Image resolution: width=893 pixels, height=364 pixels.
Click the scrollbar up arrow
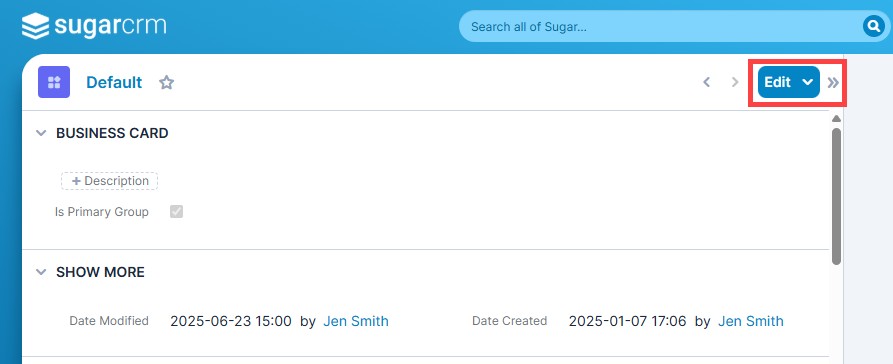(836, 118)
